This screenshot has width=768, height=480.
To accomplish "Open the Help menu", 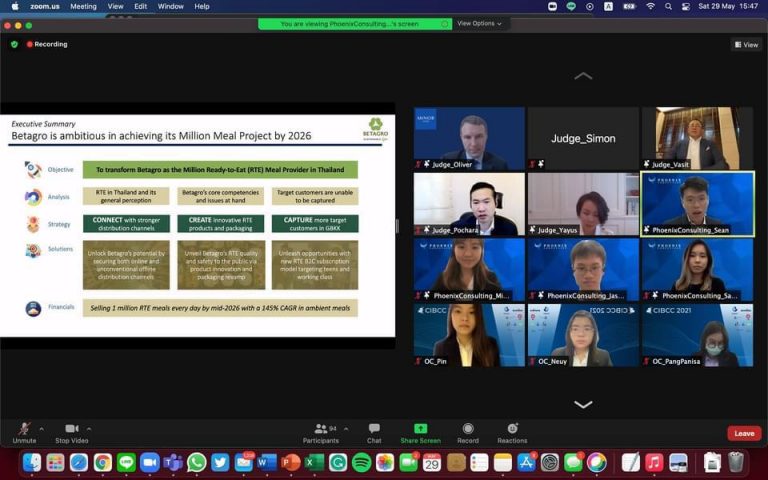I will [x=202, y=6].
